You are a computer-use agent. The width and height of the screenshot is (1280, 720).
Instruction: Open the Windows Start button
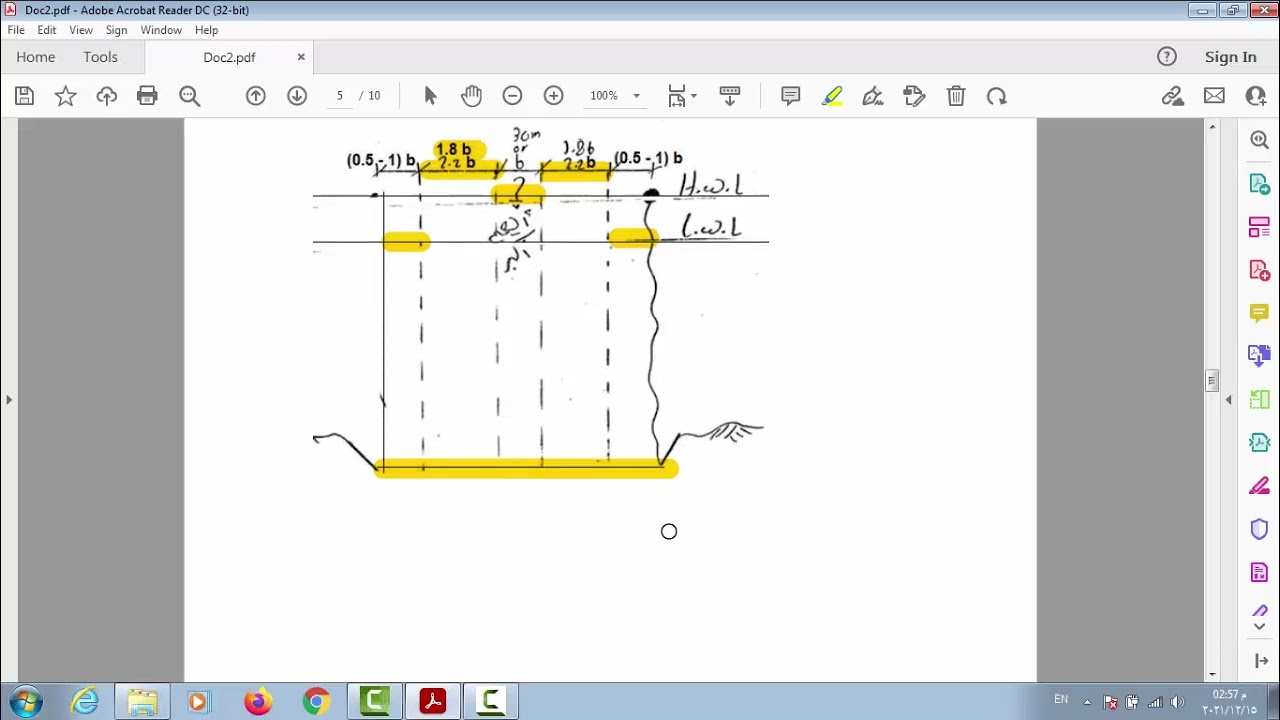pos(27,702)
